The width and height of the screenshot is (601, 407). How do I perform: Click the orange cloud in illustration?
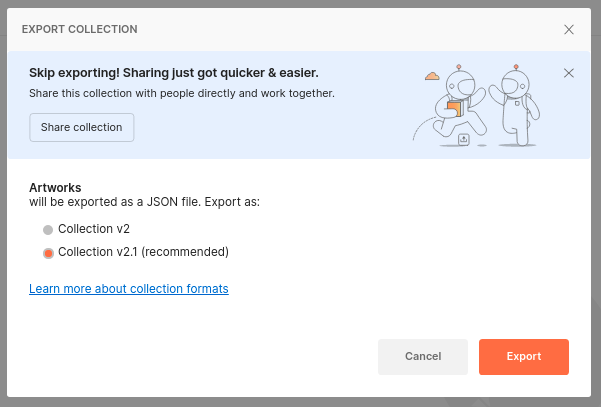coord(432,76)
